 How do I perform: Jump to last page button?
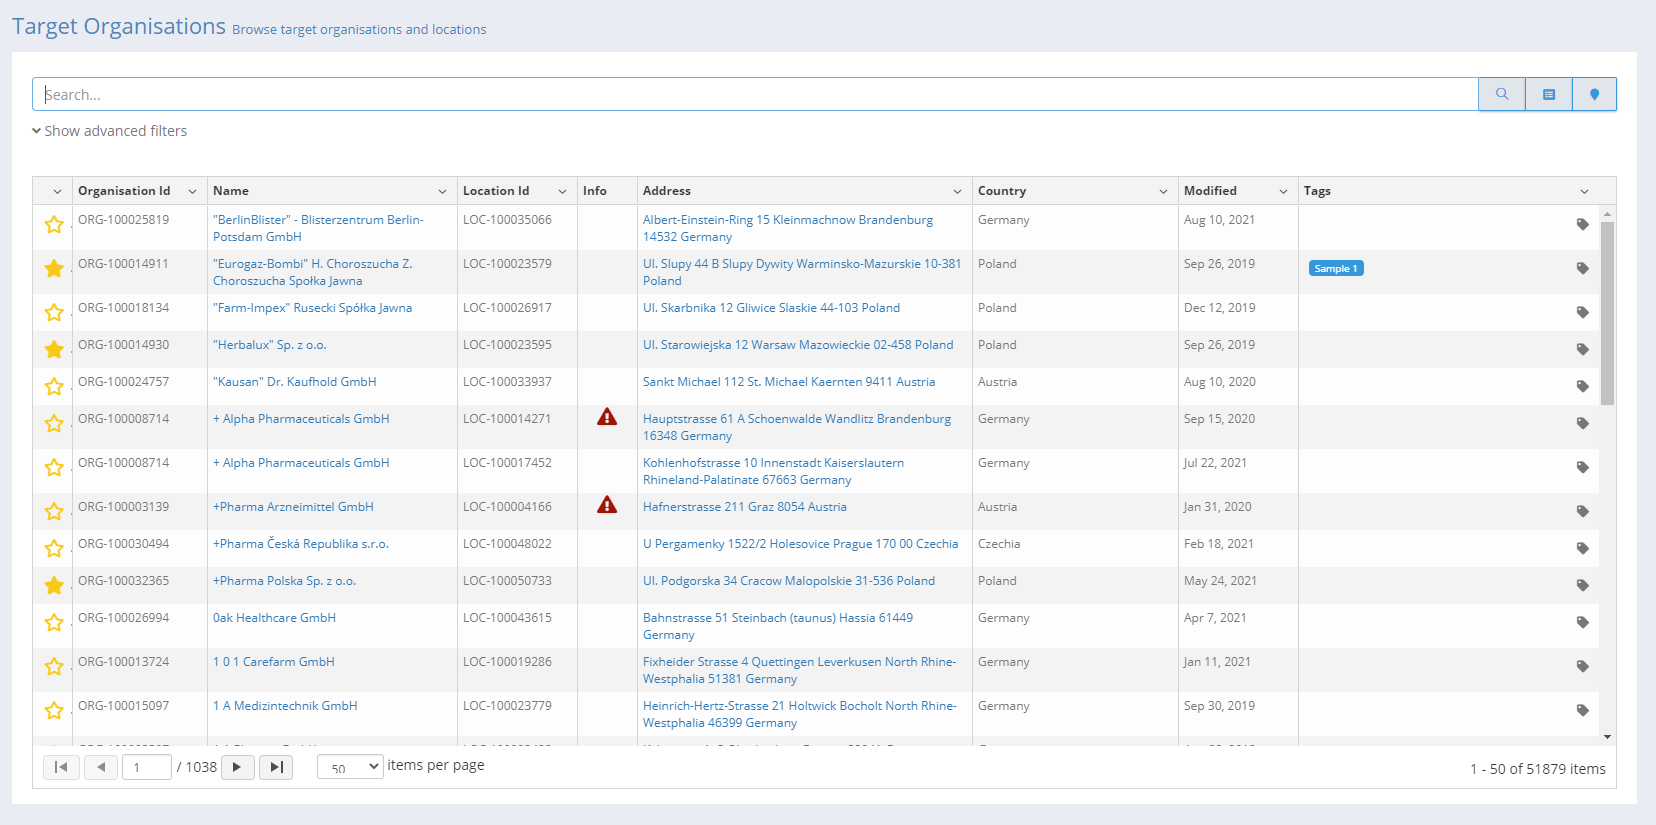tap(276, 767)
